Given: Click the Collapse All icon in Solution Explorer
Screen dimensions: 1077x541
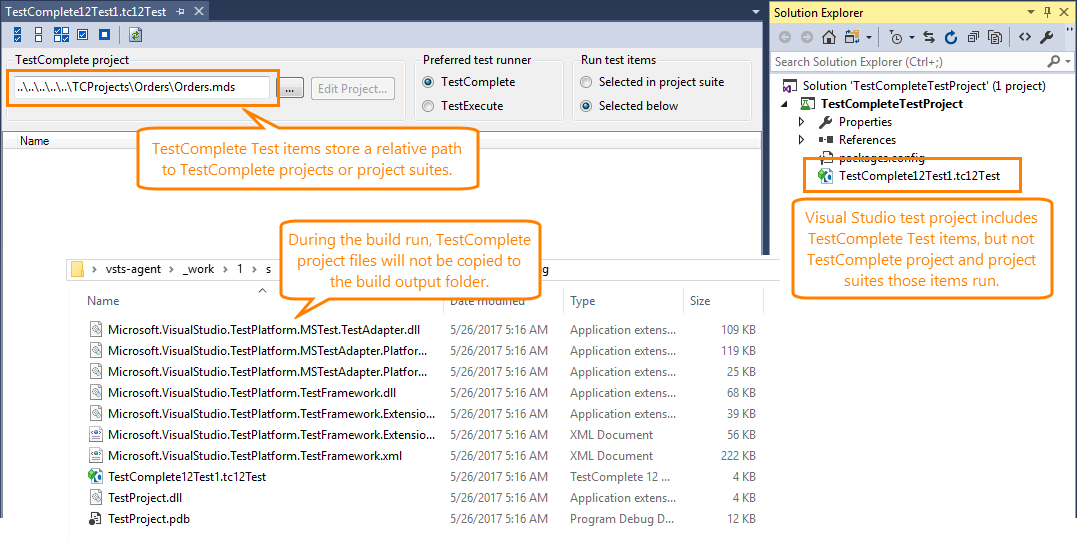Looking at the screenshot, I should pos(972,37).
